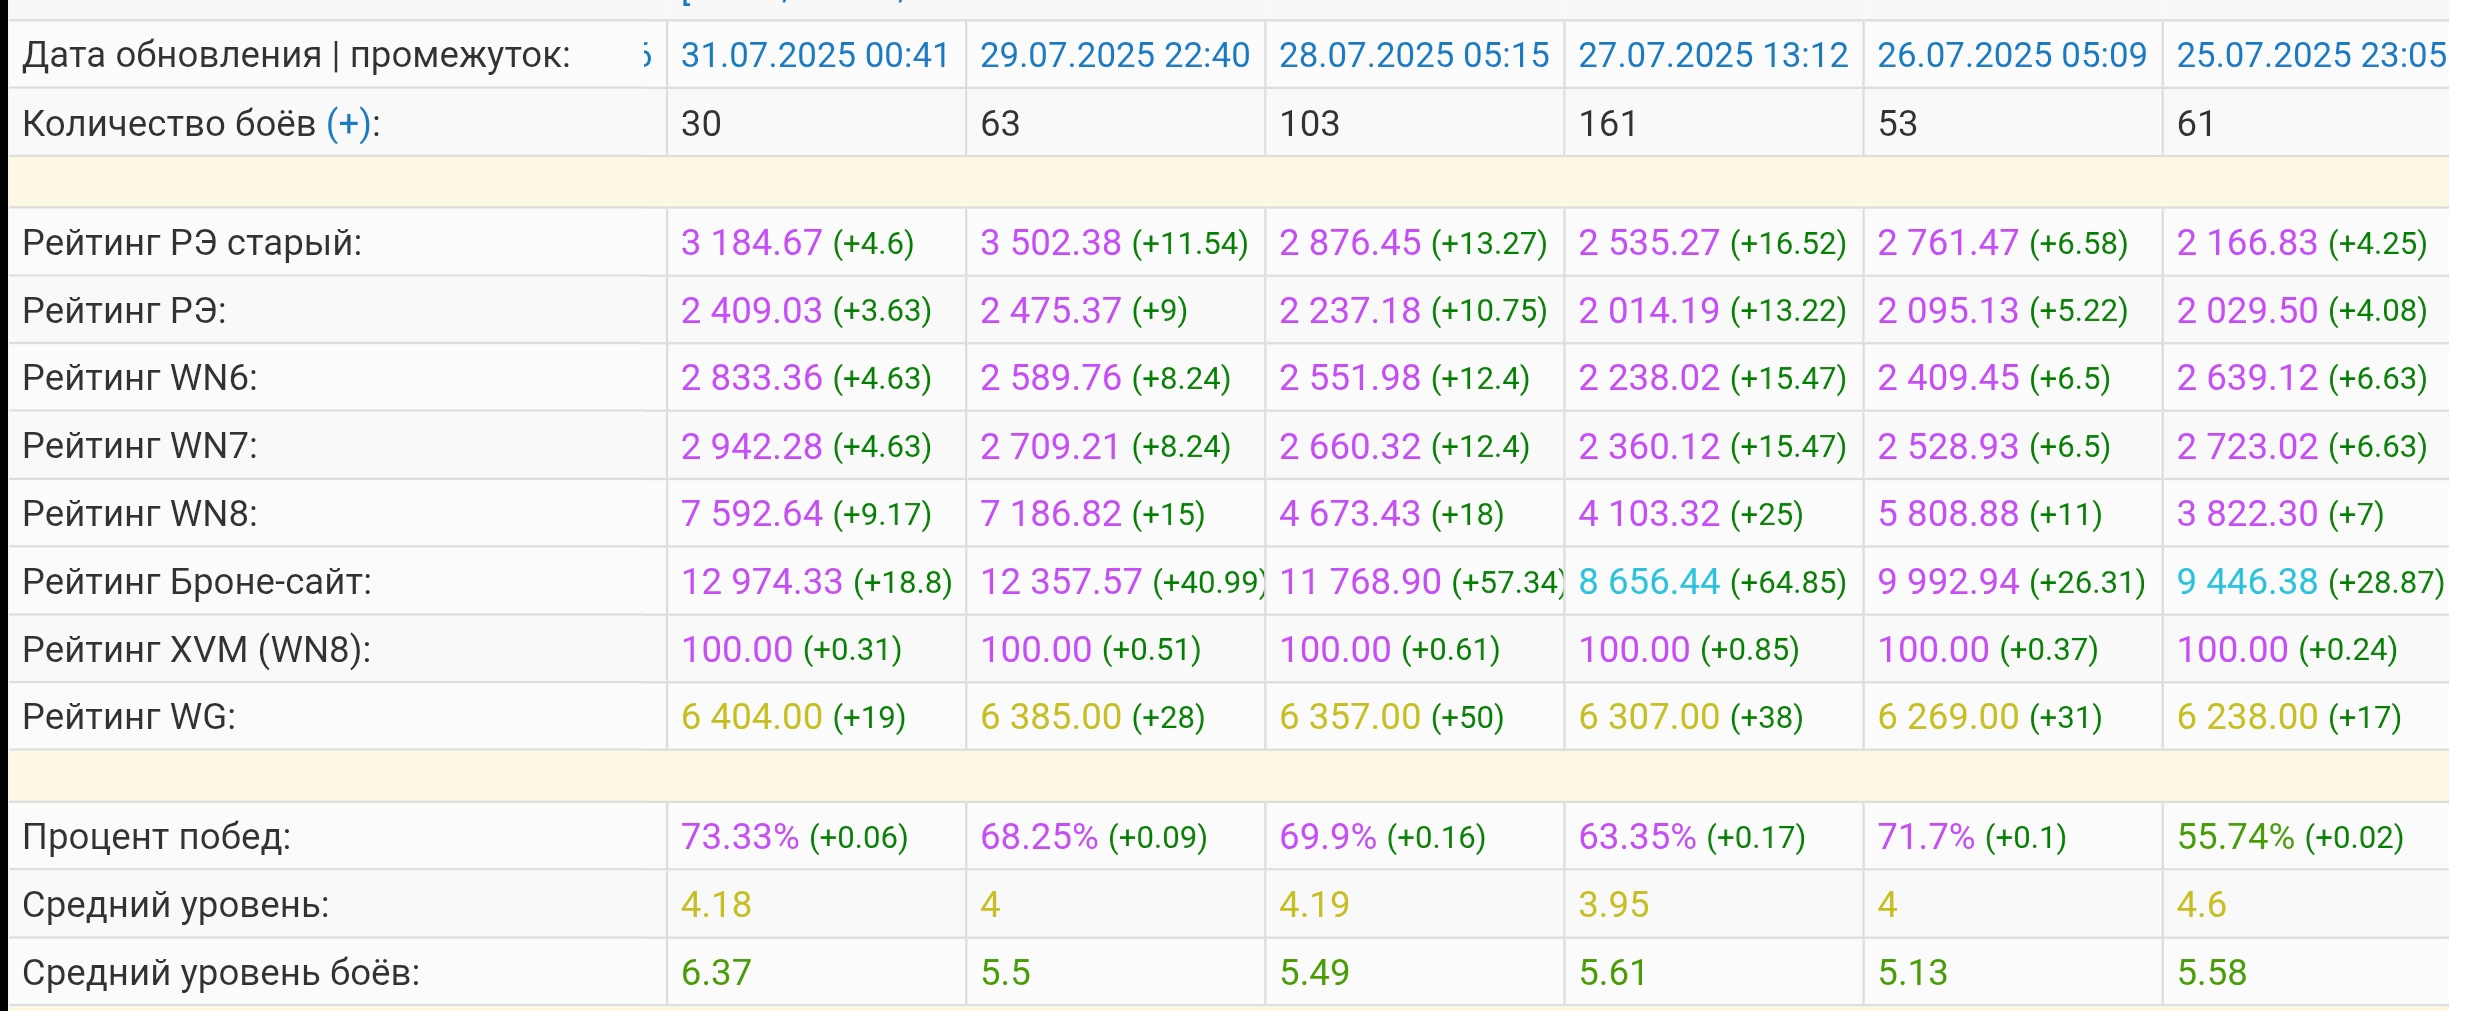Click the Рейтинг WN6 value 2 551.98

point(1349,378)
